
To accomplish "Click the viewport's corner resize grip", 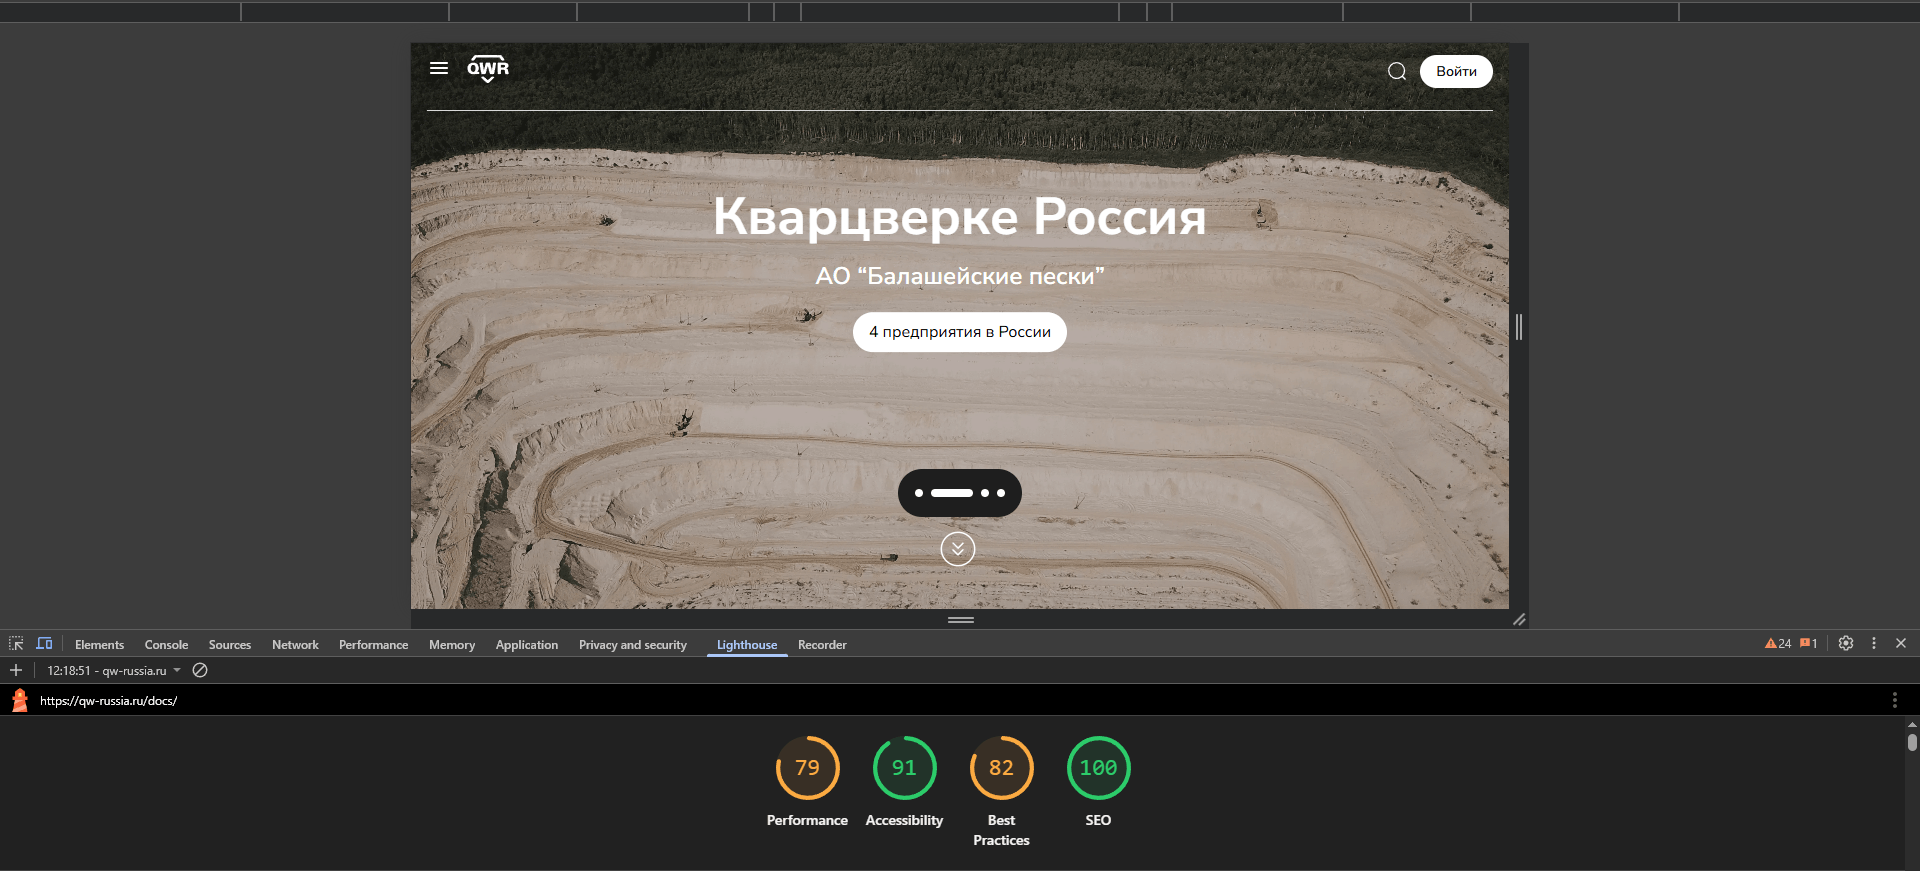I will [1519, 620].
